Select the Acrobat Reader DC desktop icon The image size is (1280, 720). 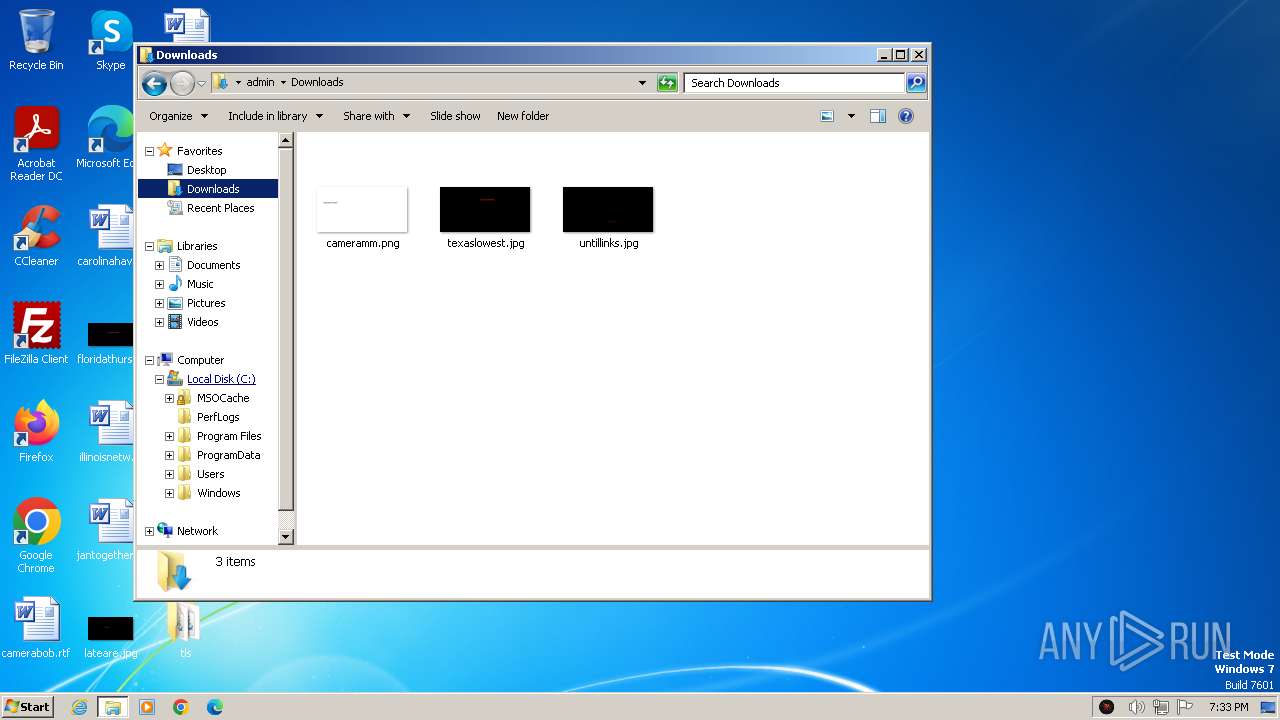[x=36, y=144]
